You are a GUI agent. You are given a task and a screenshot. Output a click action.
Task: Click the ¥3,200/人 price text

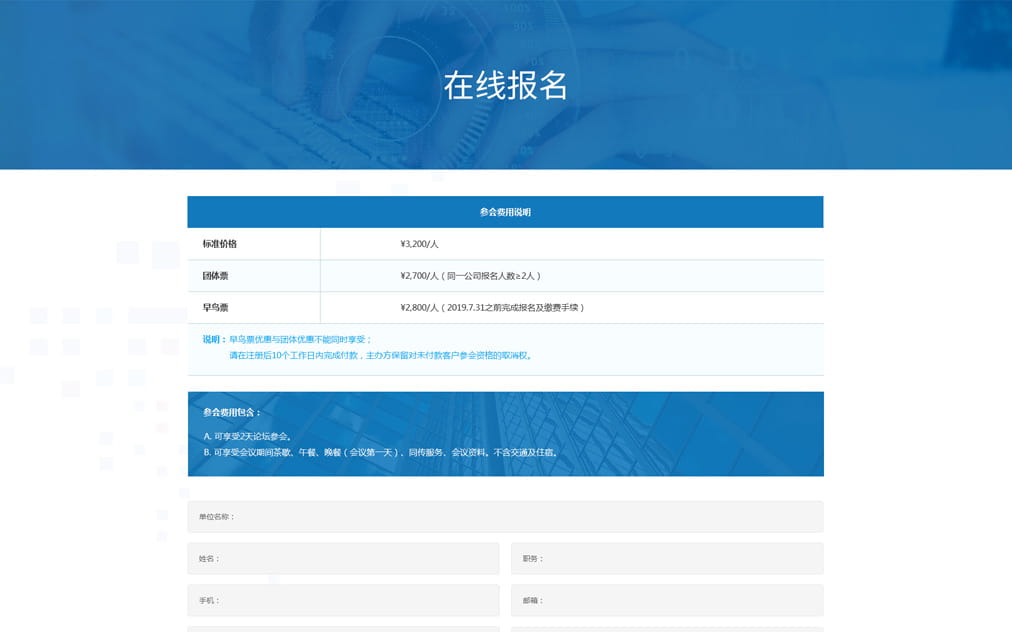tap(419, 244)
